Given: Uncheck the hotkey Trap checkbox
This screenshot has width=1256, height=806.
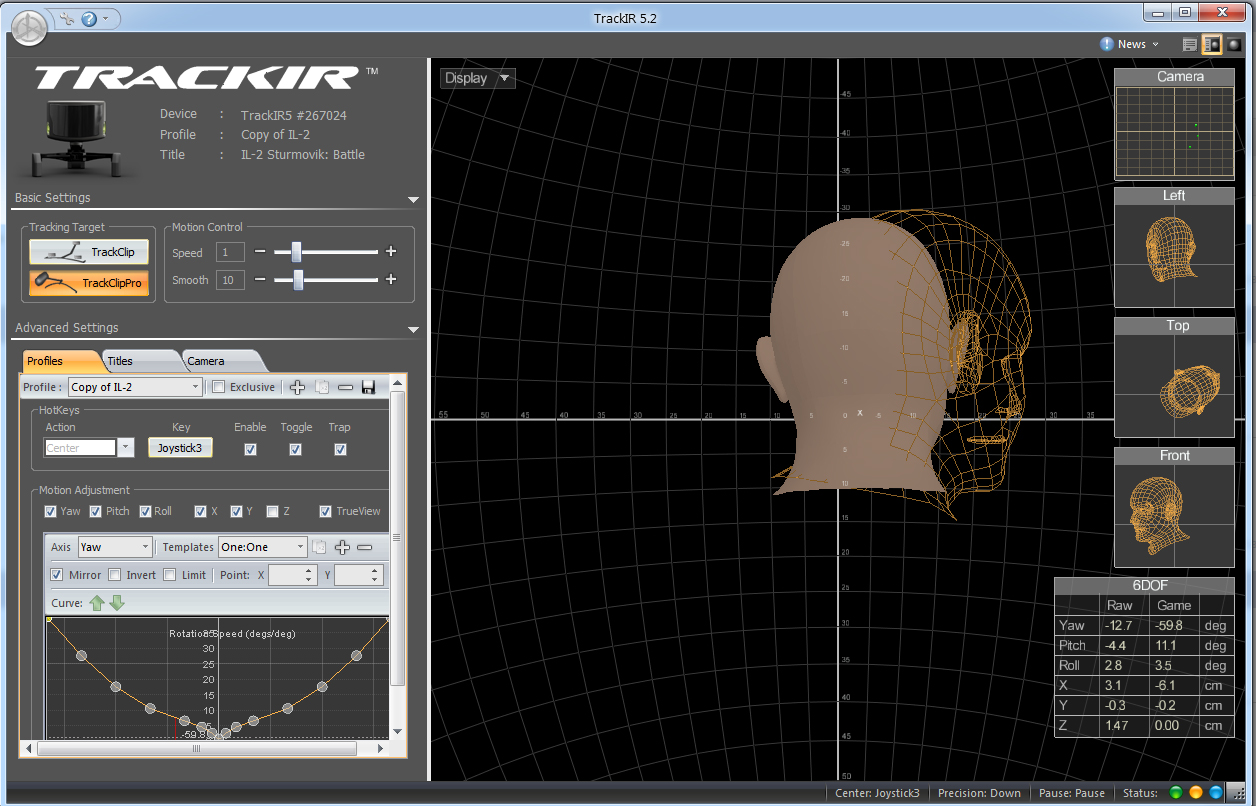Looking at the screenshot, I should [340, 449].
